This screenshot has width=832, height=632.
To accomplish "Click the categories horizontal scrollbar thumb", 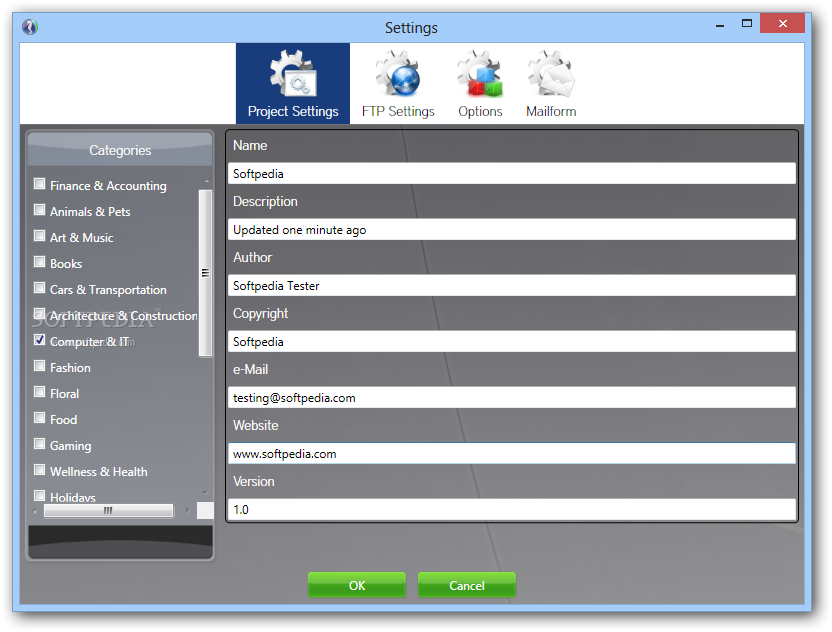I will (108, 510).
